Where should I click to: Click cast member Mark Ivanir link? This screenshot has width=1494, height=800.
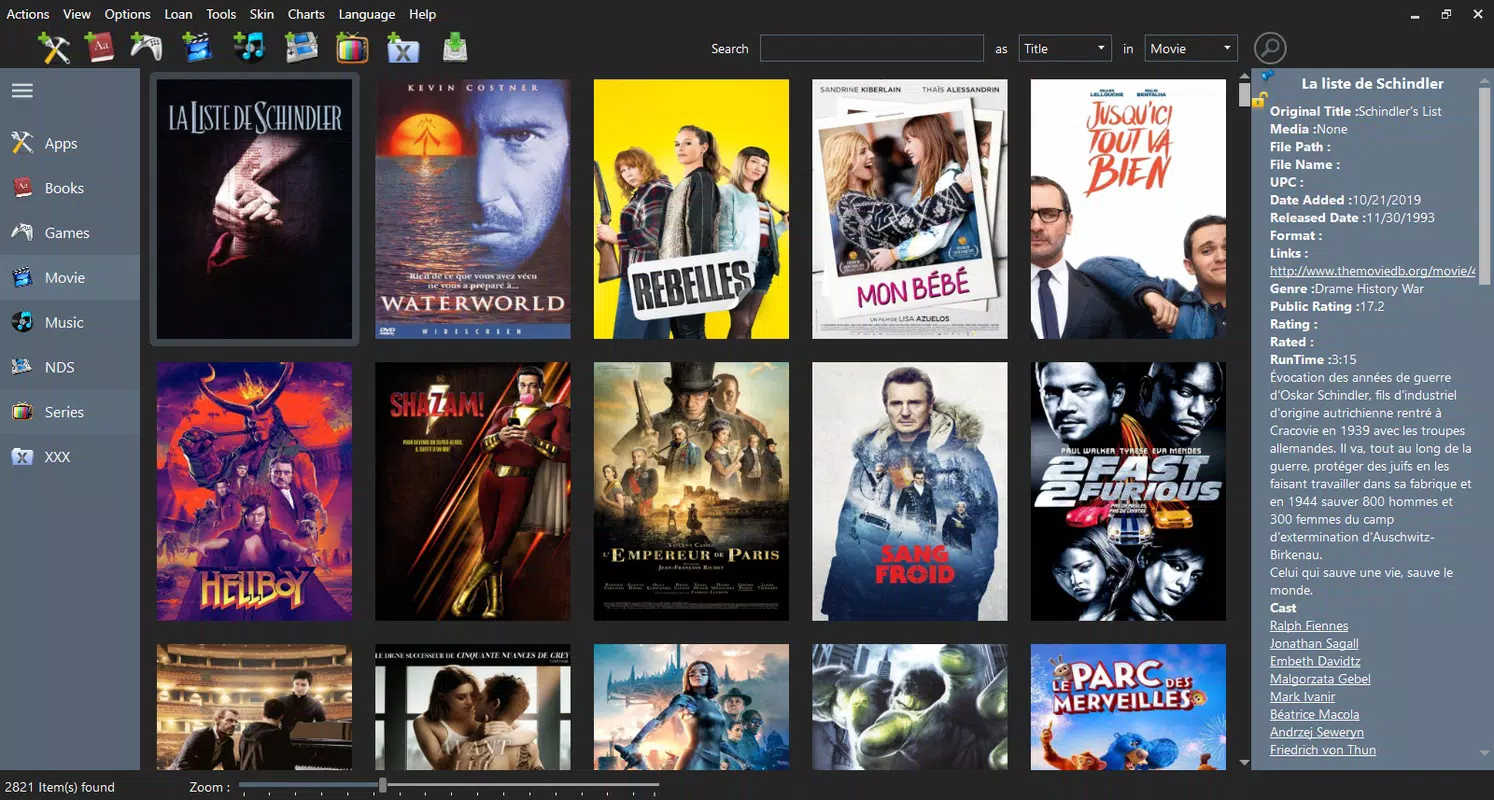coord(1303,697)
